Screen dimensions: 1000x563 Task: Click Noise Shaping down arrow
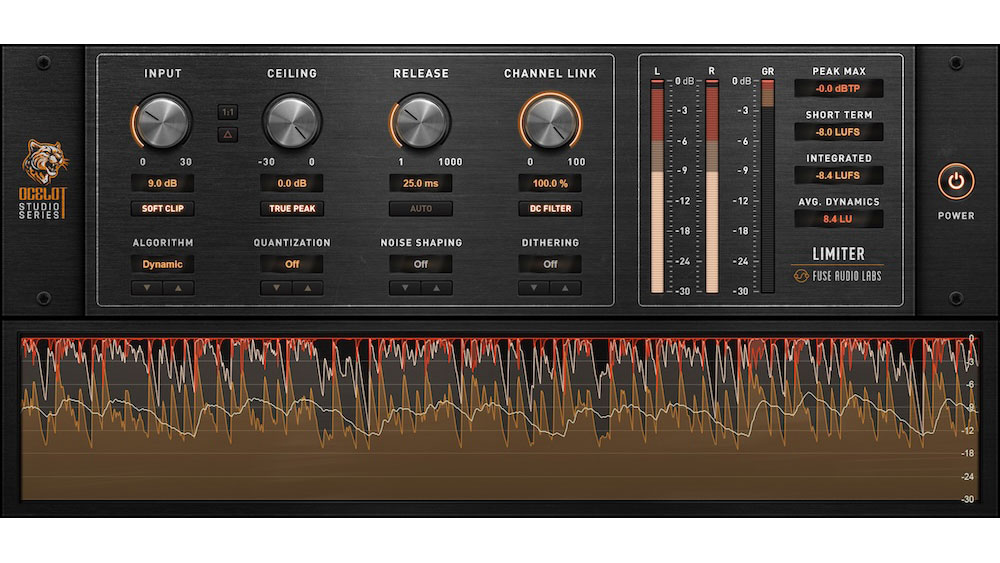click(x=405, y=288)
